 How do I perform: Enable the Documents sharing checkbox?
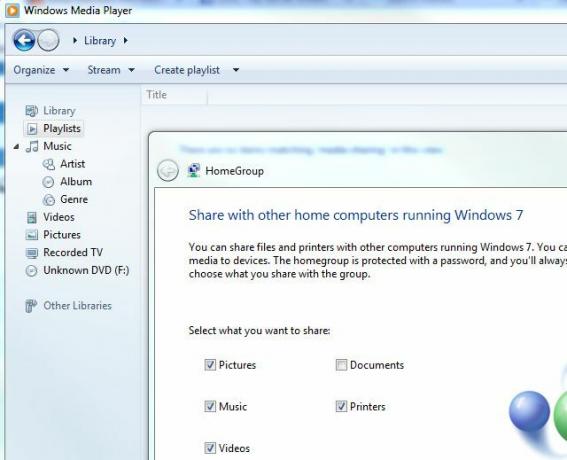341,365
